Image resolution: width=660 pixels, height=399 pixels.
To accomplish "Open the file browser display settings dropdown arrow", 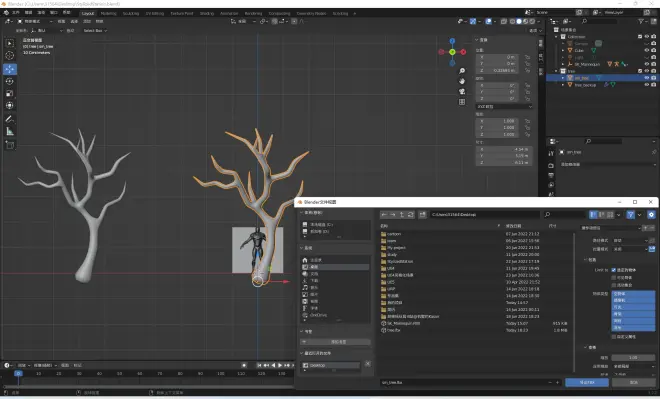I will [618, 215].
